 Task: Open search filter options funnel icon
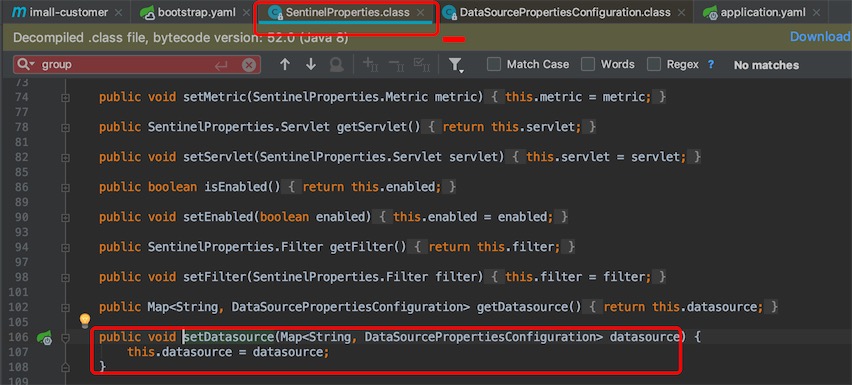pyautogui.click(x=455, y=65)
